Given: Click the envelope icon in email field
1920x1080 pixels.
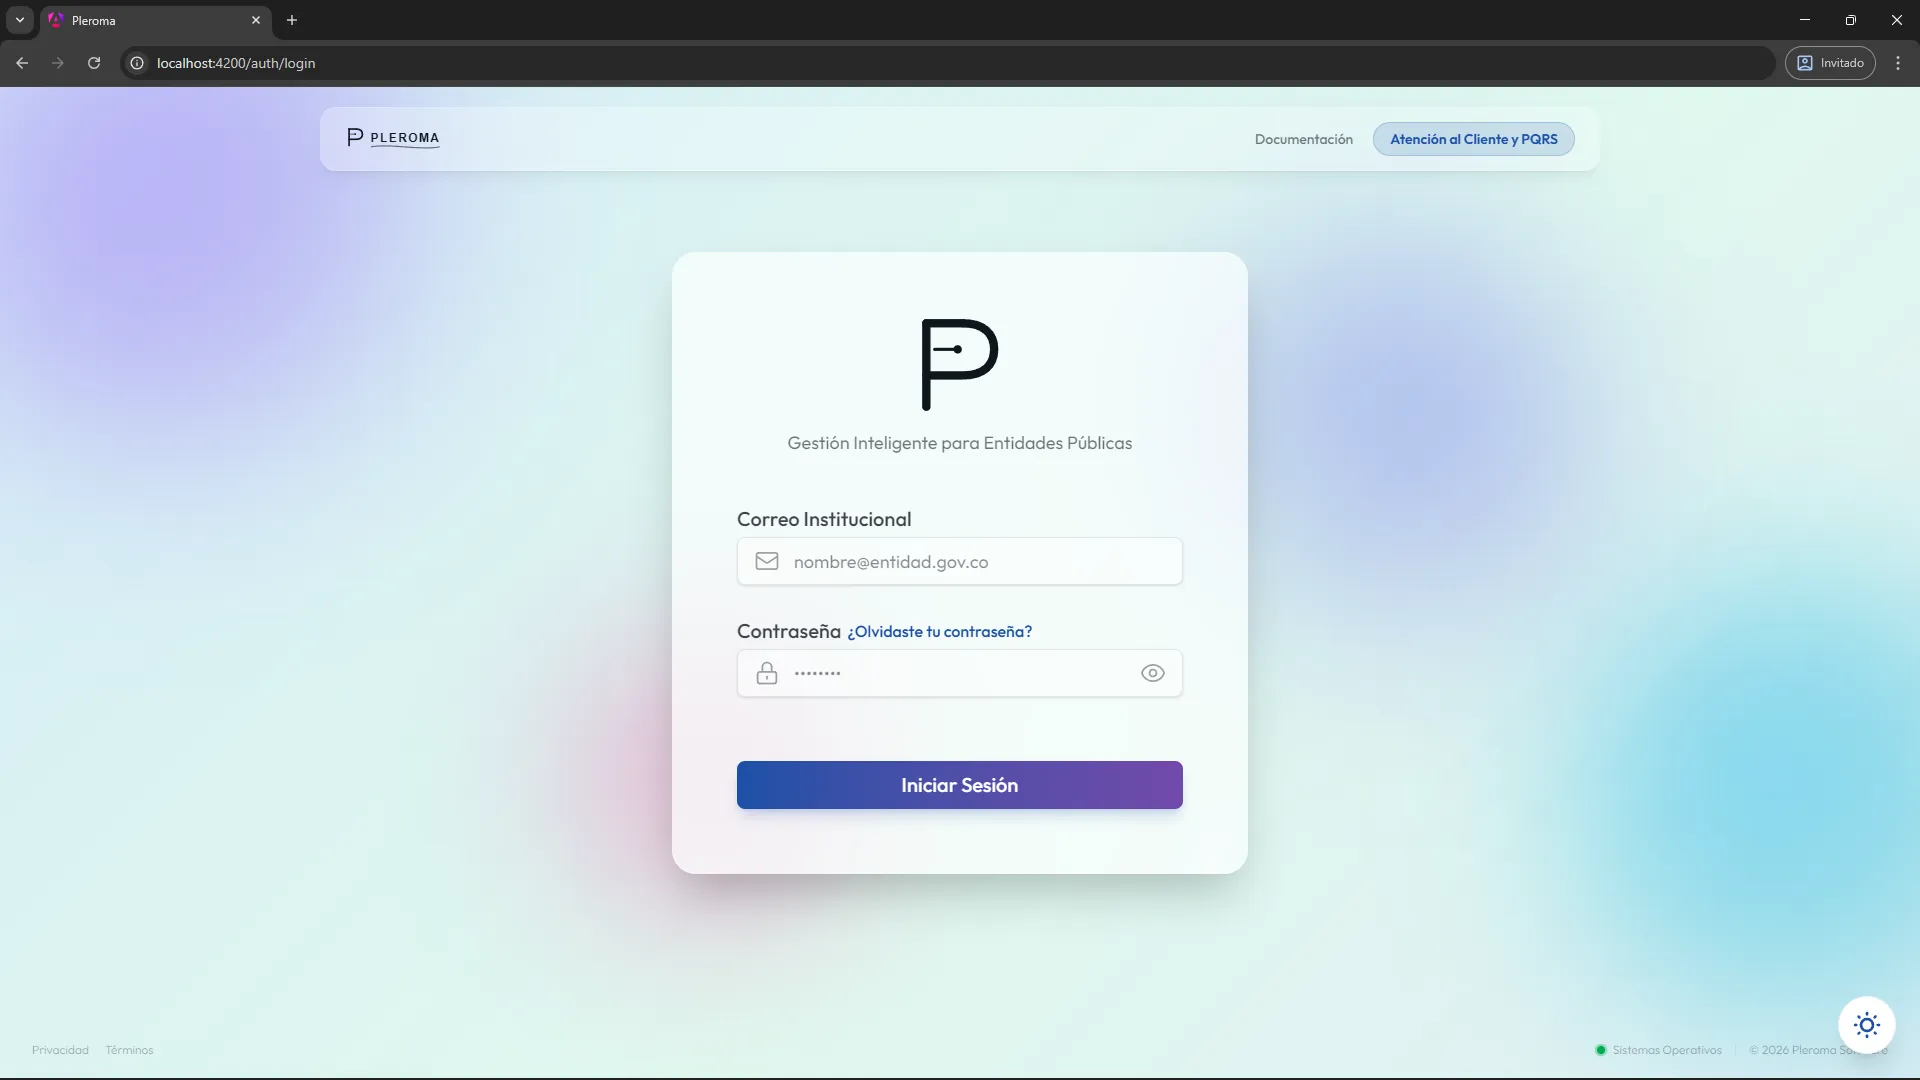Looking at the screenshot, I should (767, 561).
